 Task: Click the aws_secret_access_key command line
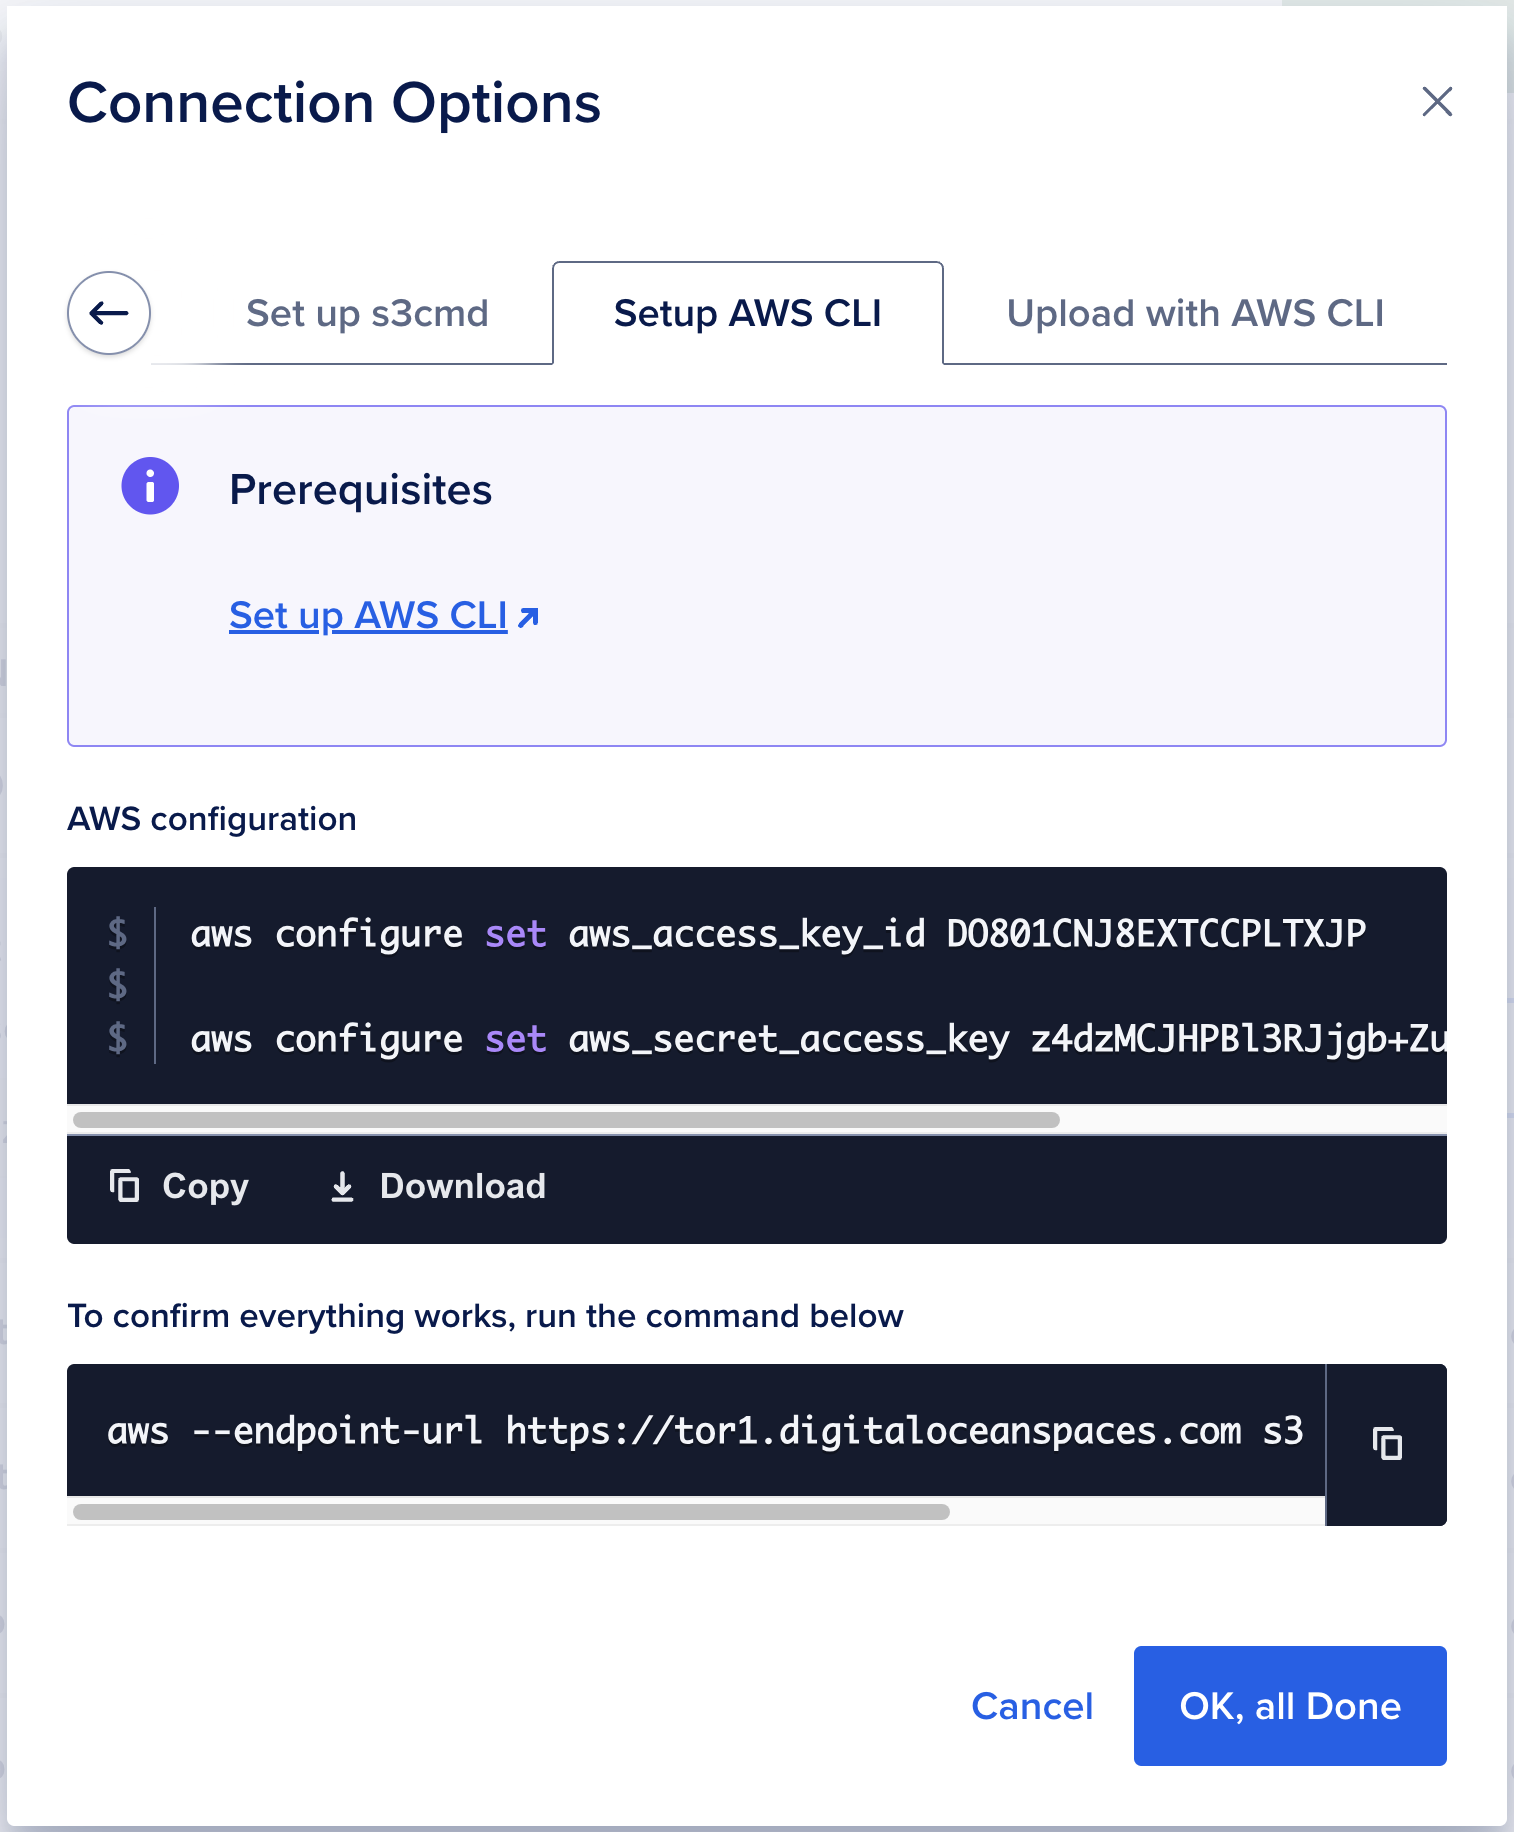pos(817,1039)
